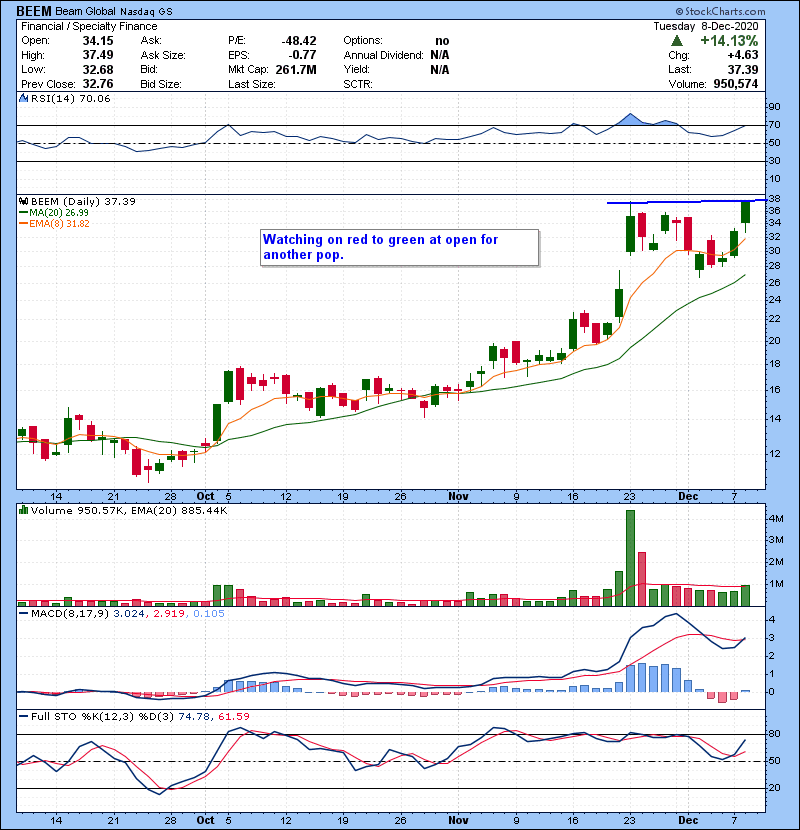This screenshot has height=830, width=800.
Task: Click the '12' price axis label
Action: coord(774,454)
